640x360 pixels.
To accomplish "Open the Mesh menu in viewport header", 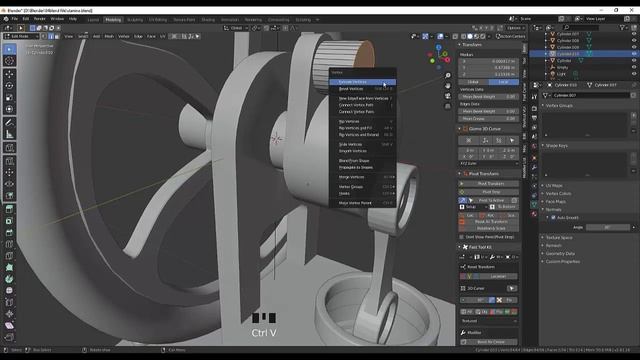I will [109, 36].
